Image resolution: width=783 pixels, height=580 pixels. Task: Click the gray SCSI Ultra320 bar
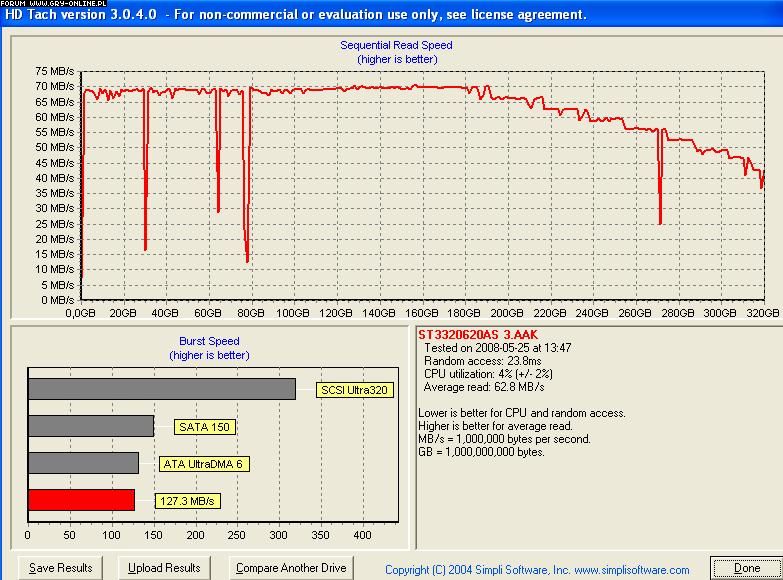tap(162, 389)
